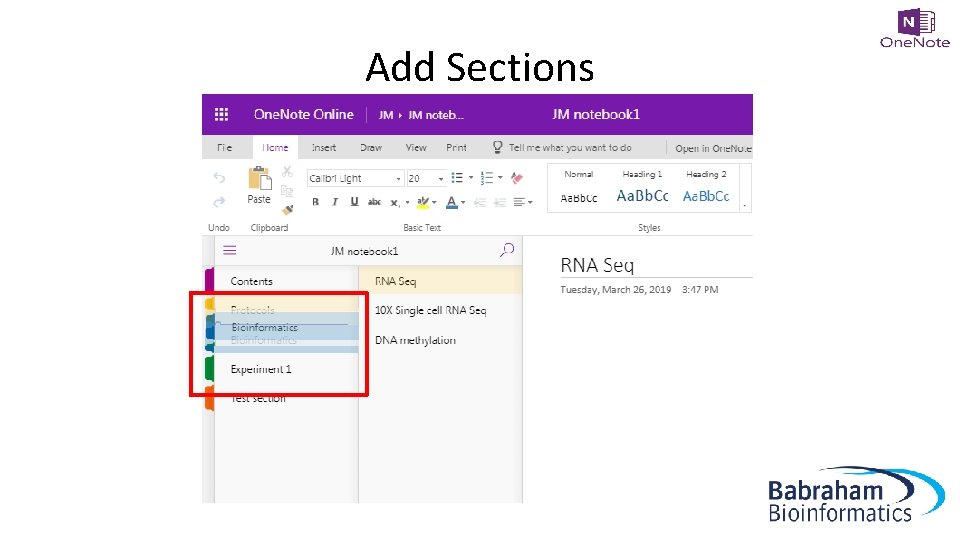The width and height of the screenshot is (960, 540).
Task: Expand the alignment options arrow
Action: pyautogui.click(x=530, y=202)
